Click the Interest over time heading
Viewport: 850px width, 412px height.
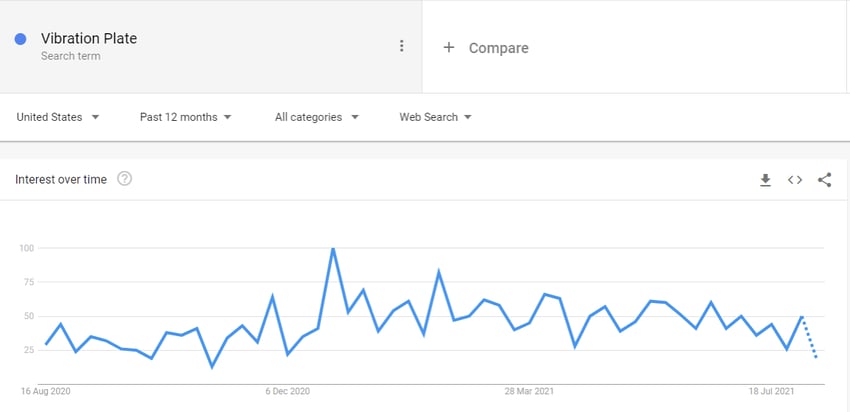[x=61, y=179]
